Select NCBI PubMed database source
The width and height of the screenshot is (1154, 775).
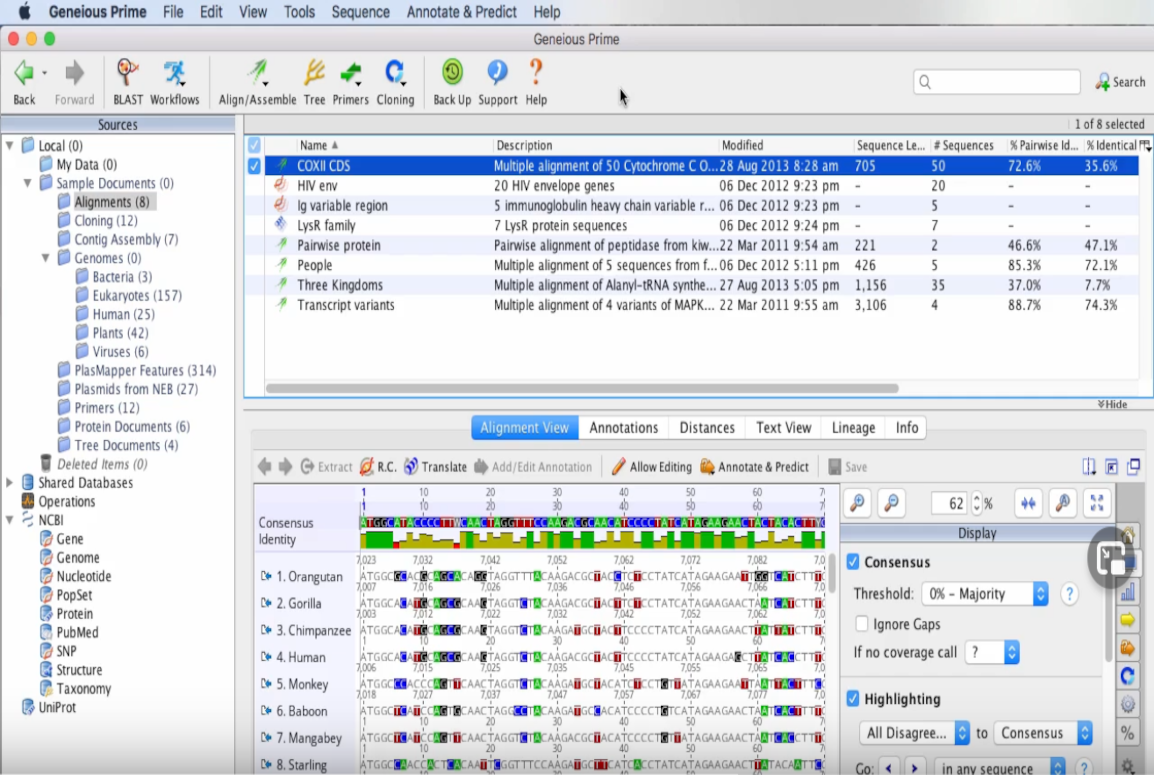click(77, 632)
